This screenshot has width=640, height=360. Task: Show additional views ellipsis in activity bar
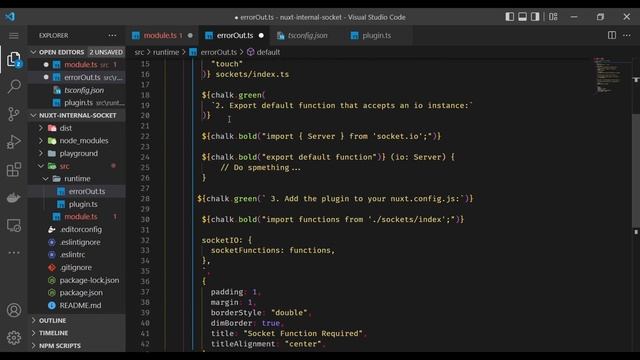(x=14, y=253)
